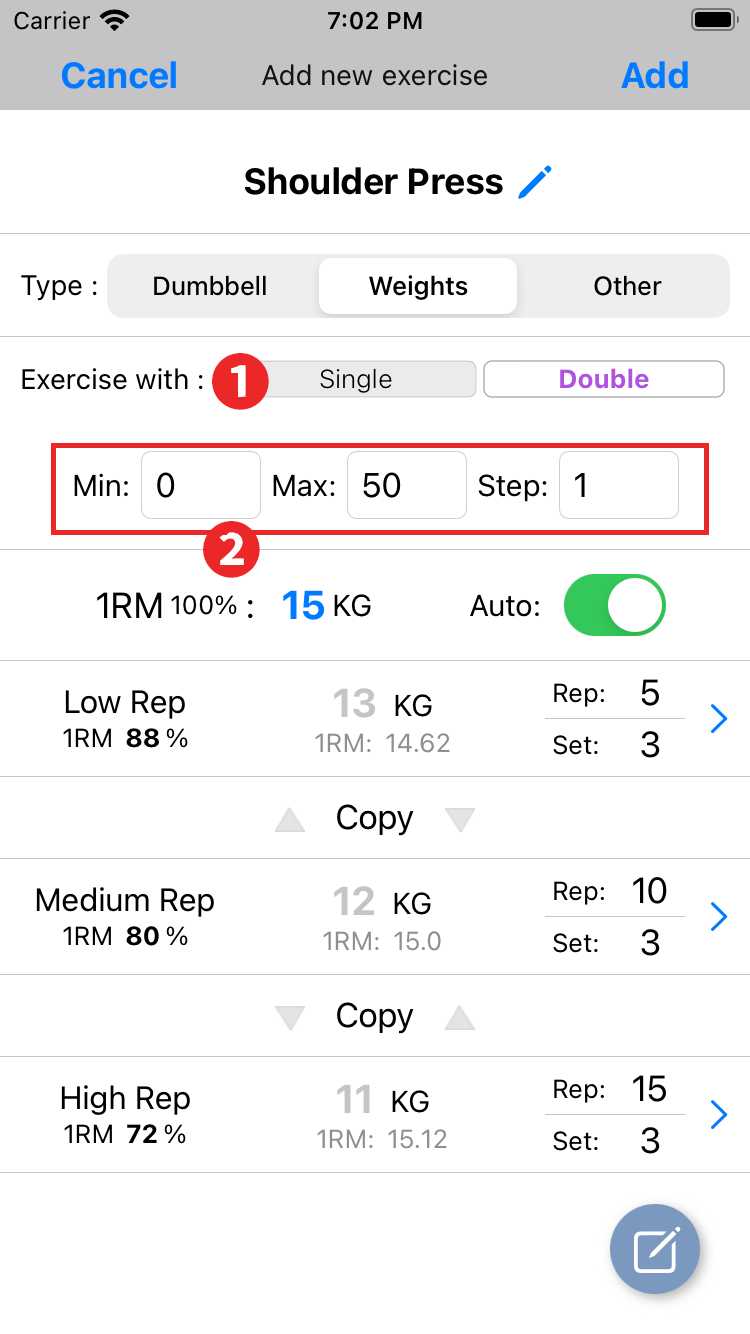Image resolution: width=750 pixels, height=1334 pixels.
Task: Open High Rep details chevron
Action: tap(718, 1115)
